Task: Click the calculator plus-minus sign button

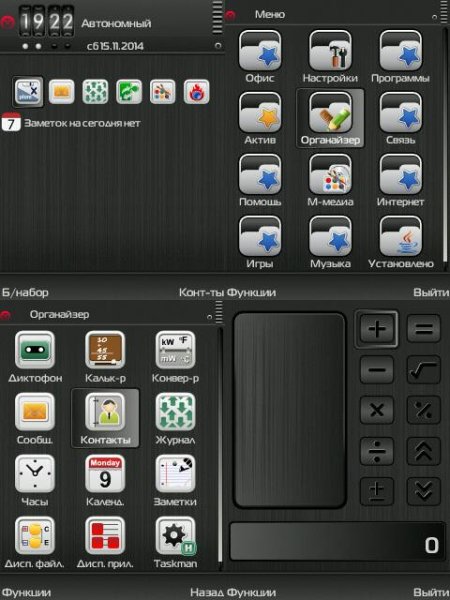Action: [377, 492]
